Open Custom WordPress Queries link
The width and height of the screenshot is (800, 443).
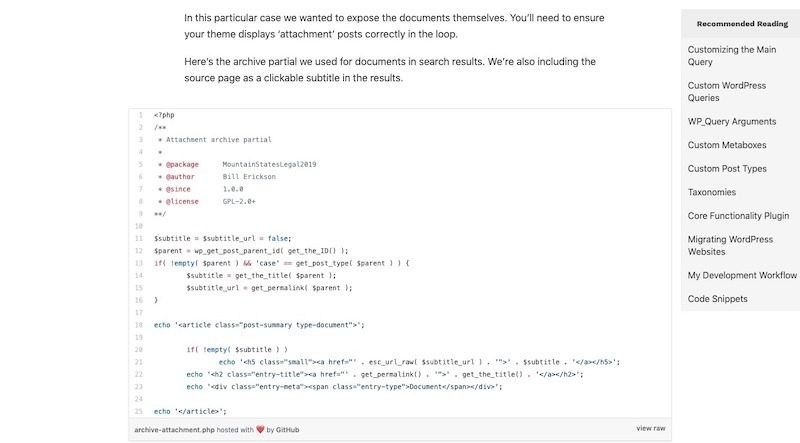pyautogui.click(x=727, y=92)
